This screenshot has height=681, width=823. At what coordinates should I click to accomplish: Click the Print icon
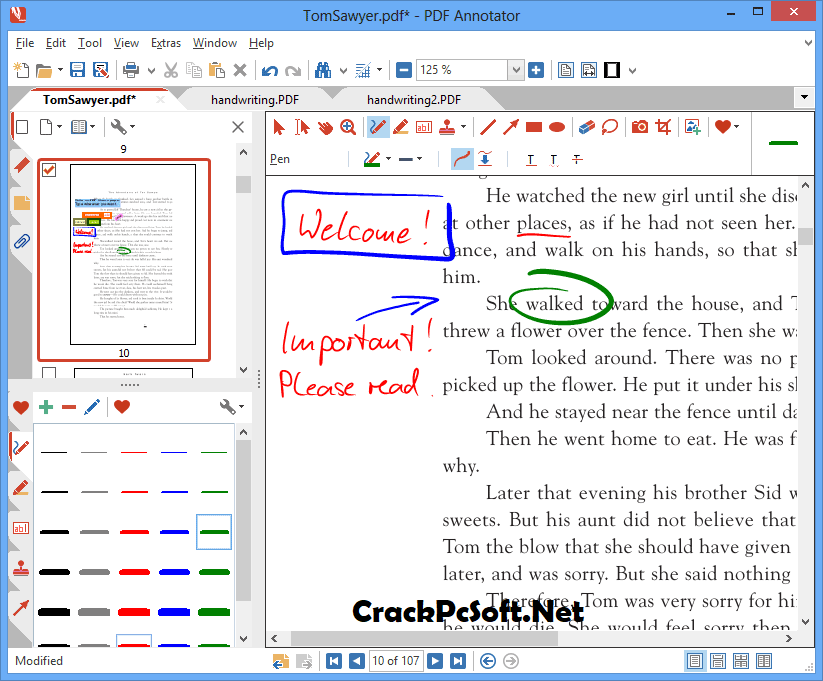(x=131, y=70)
